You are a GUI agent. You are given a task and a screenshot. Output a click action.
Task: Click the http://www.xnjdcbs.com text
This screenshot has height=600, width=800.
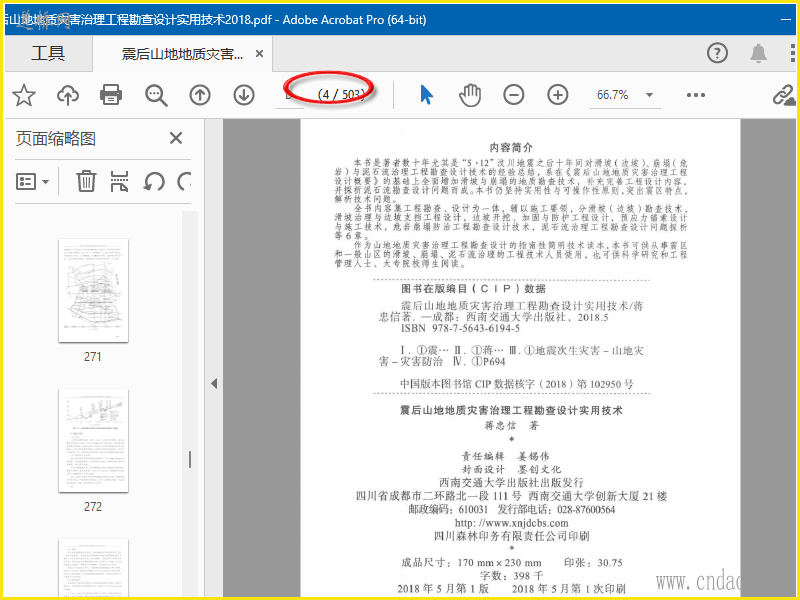pos(511,523)
